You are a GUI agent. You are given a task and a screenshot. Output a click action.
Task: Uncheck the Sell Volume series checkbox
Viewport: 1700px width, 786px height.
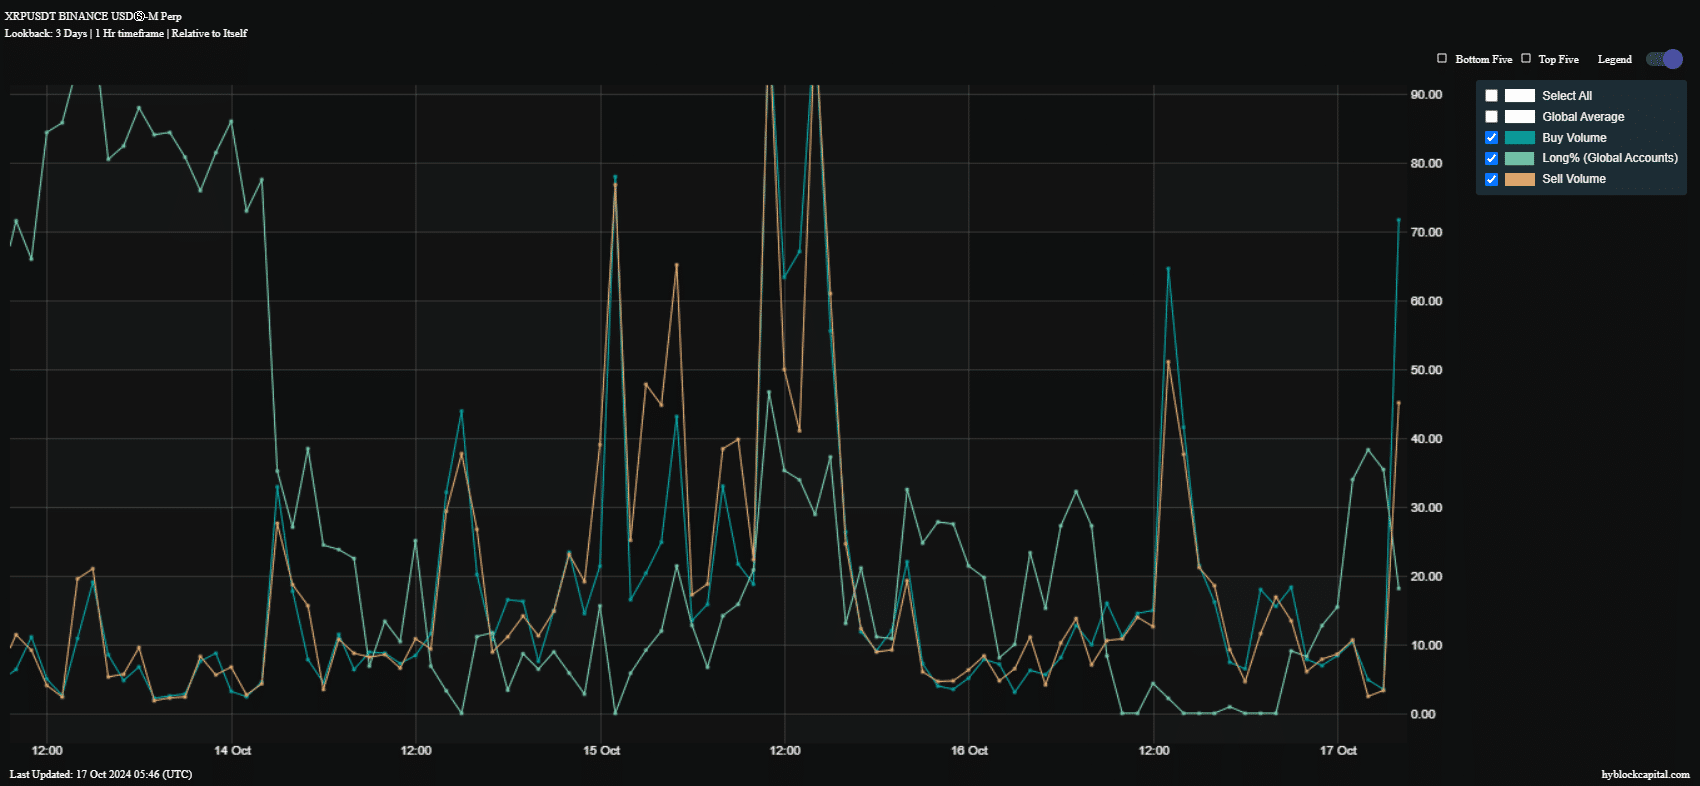pos(1491,179)
